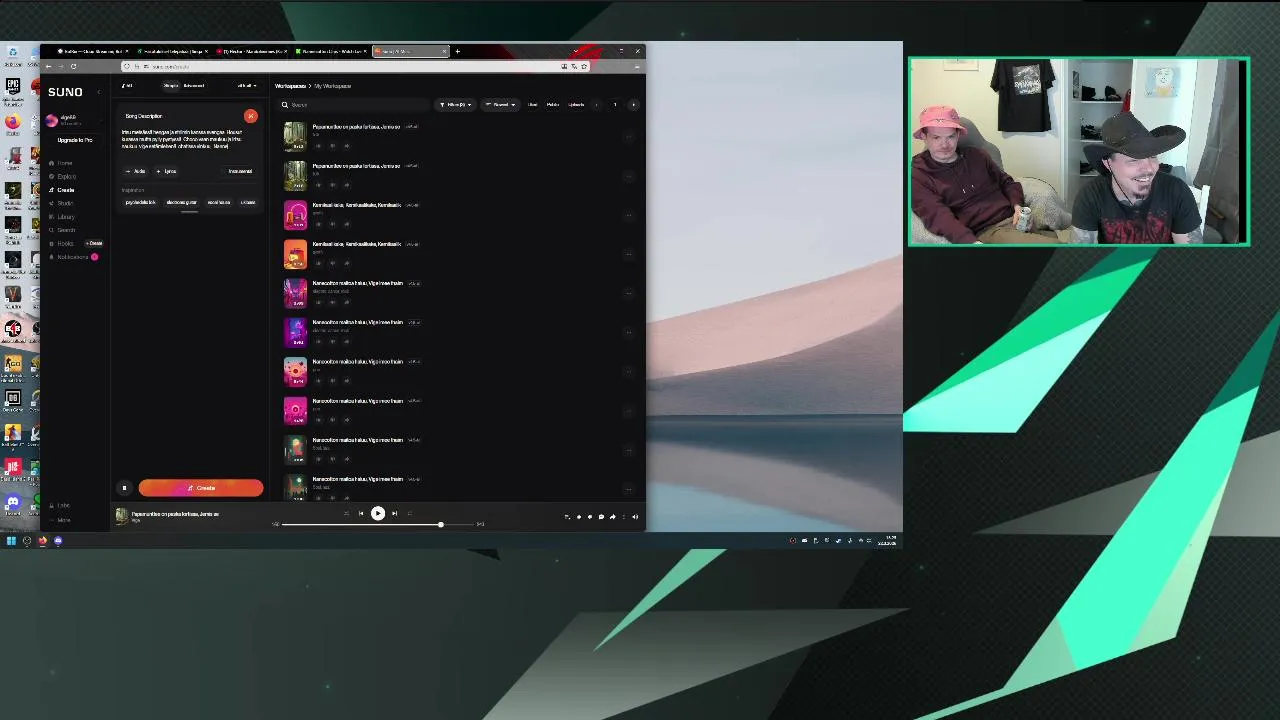1280x720 pixels.
Task: Open the Filters dropdown
Action: pyautogui.click(x=455, y=105)
